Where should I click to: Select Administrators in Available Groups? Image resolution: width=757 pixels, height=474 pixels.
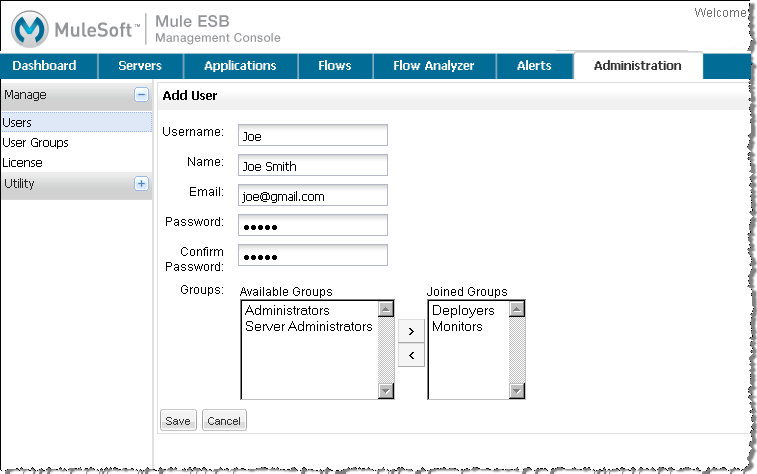click(287, 311)
